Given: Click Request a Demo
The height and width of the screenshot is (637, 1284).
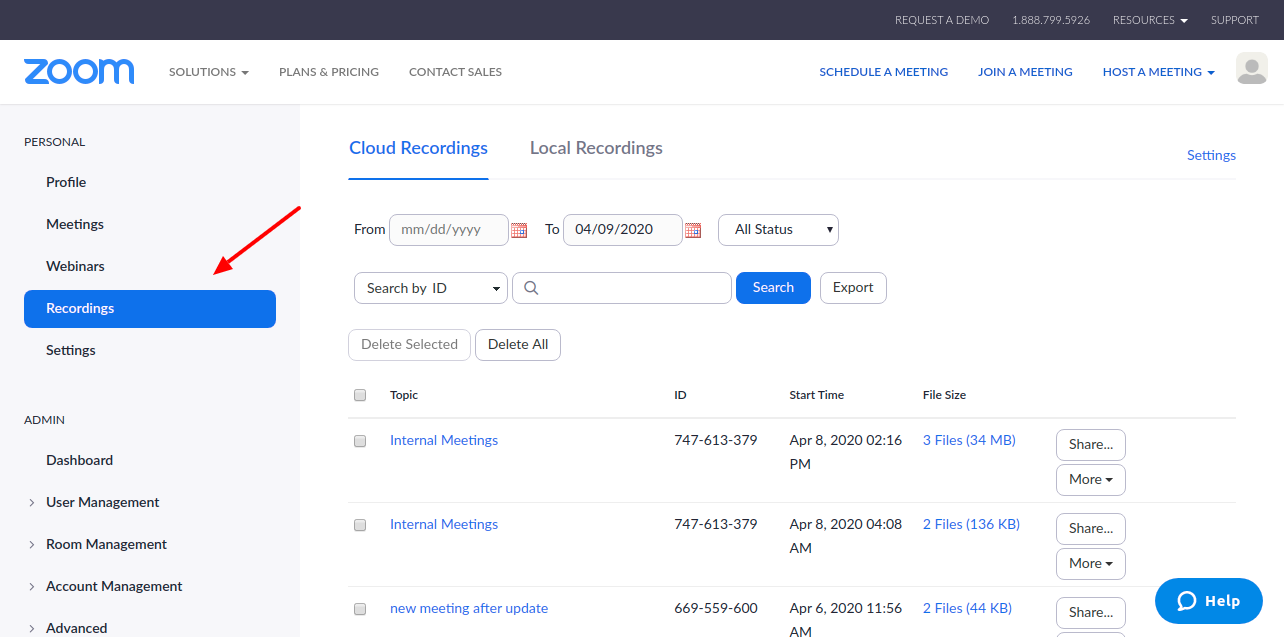Looking at the screenshot, I should click(x=942, y=20).
